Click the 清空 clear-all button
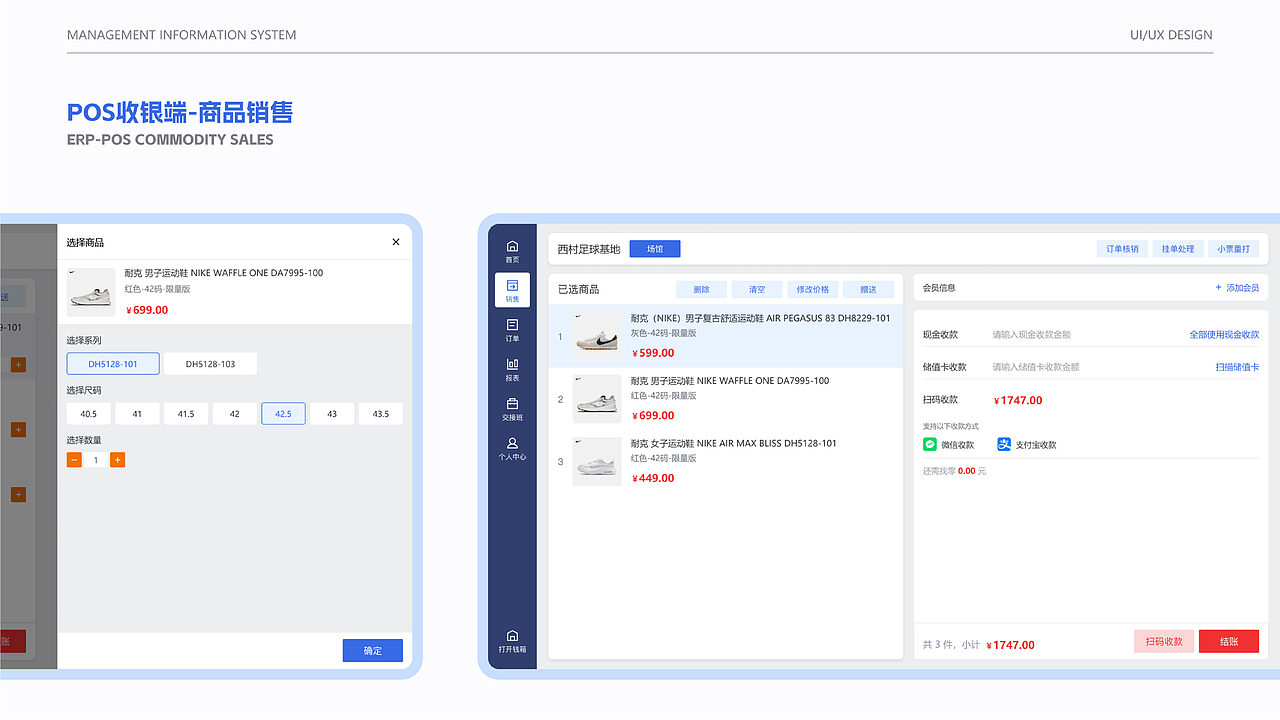1280x720 pixels. (757, 289)
